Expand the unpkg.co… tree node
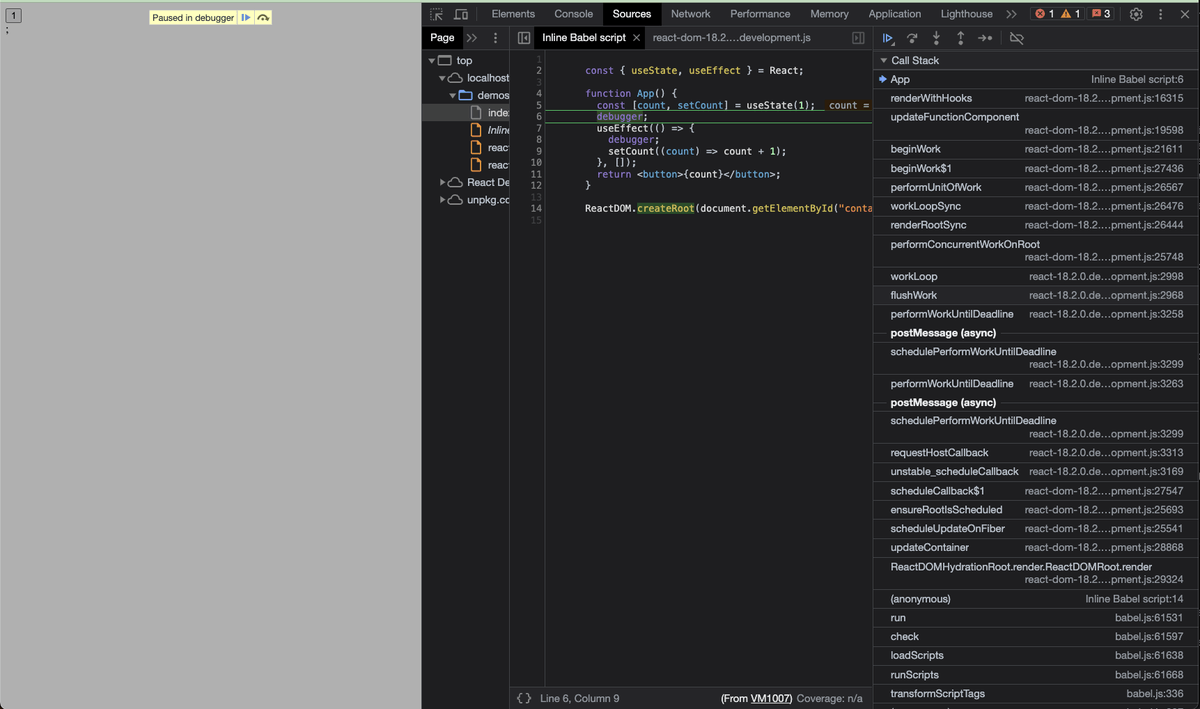Image resolution: width=1200 pixels, height=709 pixels. click(x=443, y=200)
